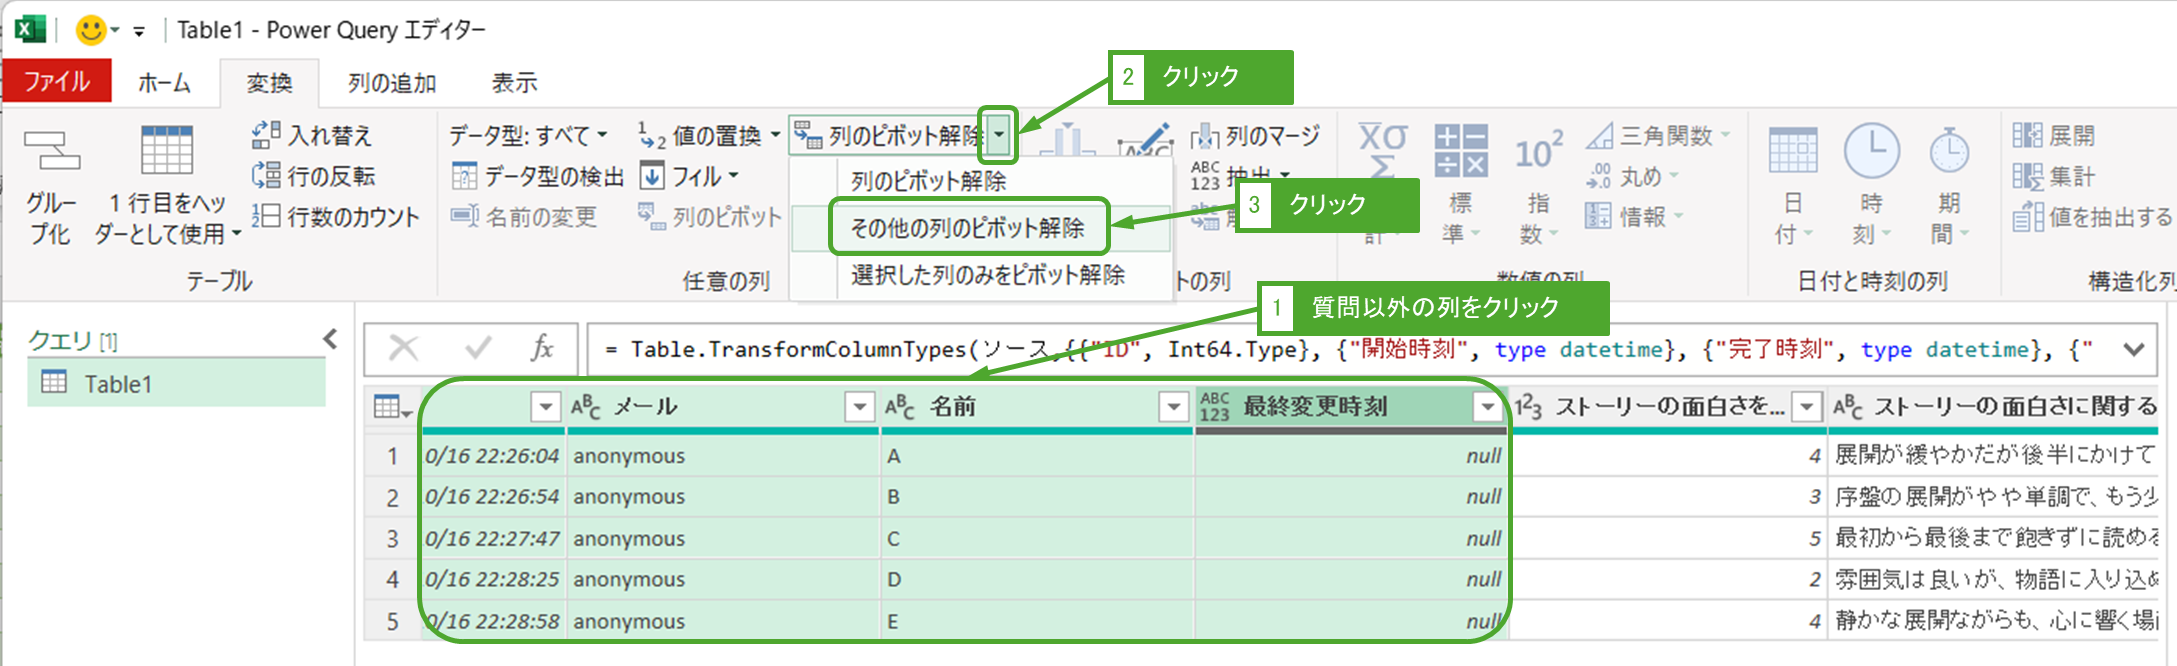Viewport: 2177px width, 666px height.
Task: Click 行の反転 (Reverse Rows) icon
Action: [x=265, y=176]
